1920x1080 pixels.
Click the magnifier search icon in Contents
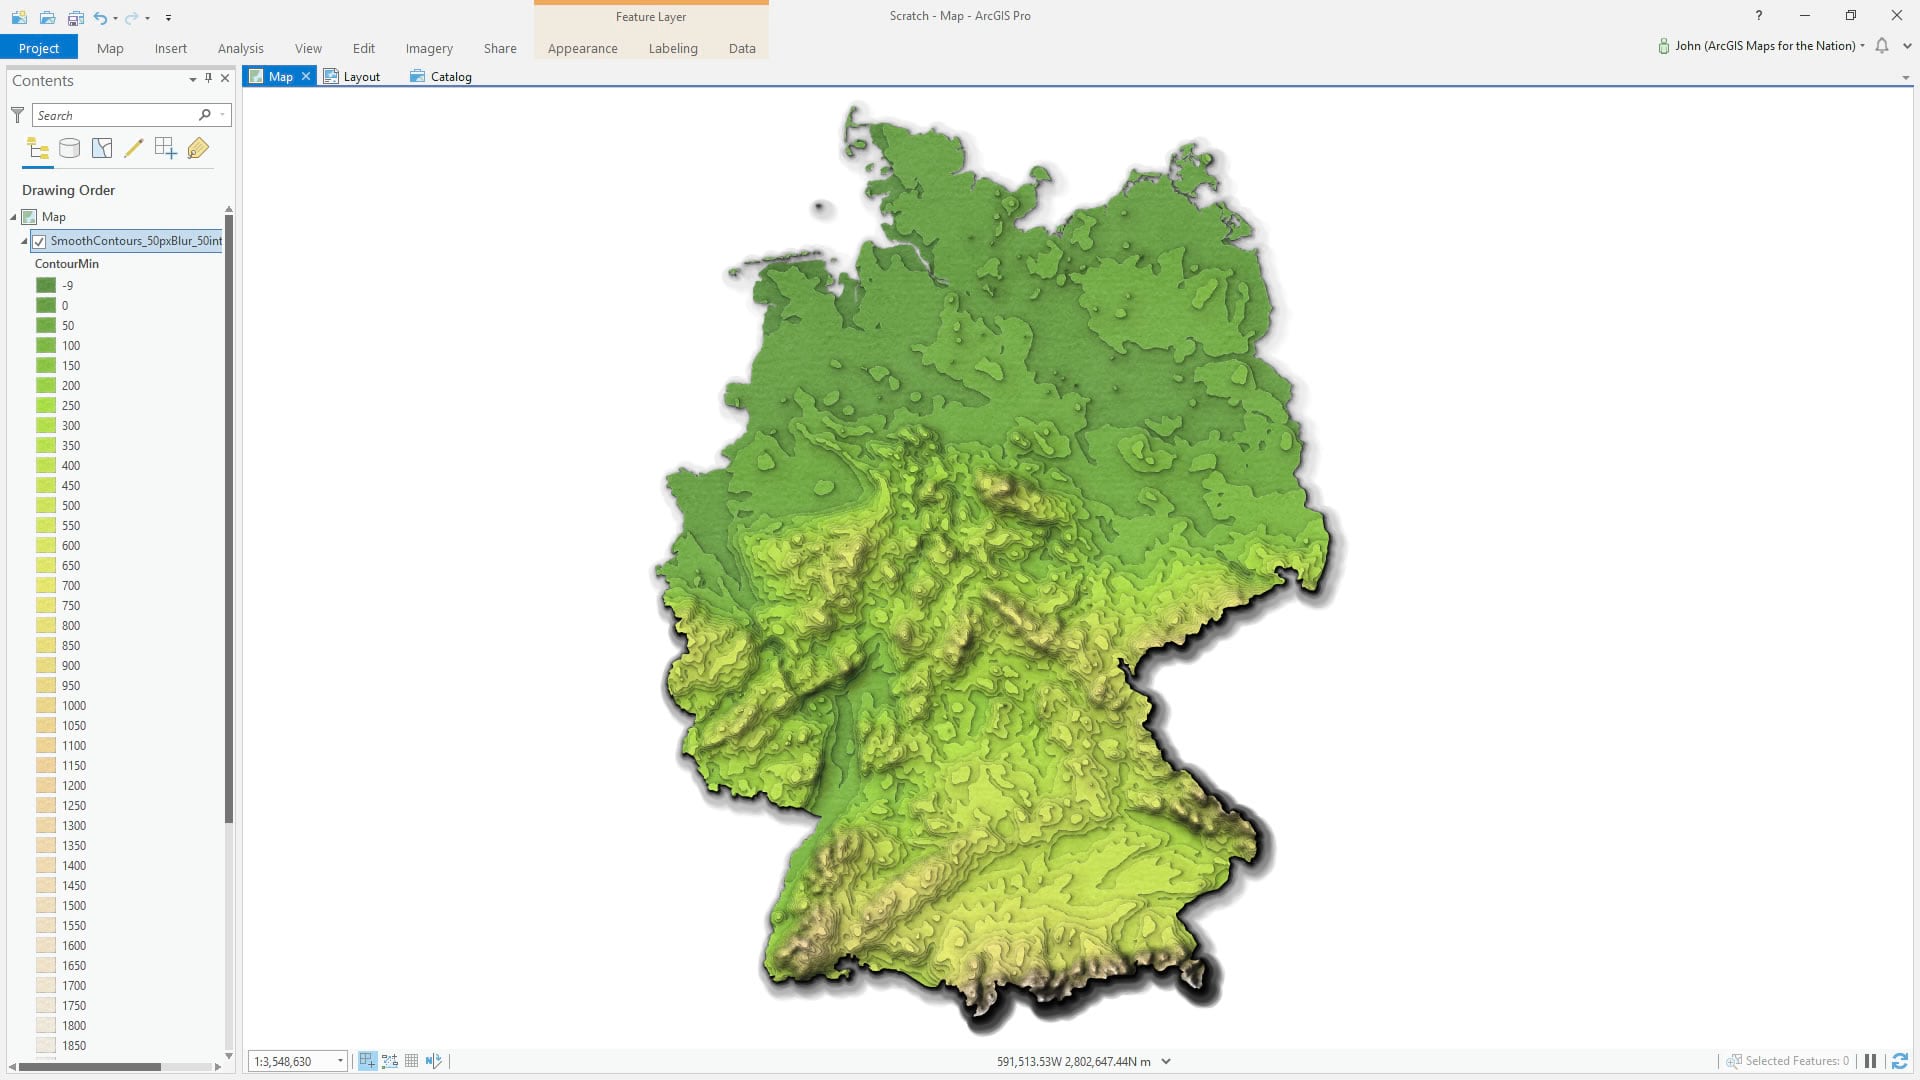205,115
